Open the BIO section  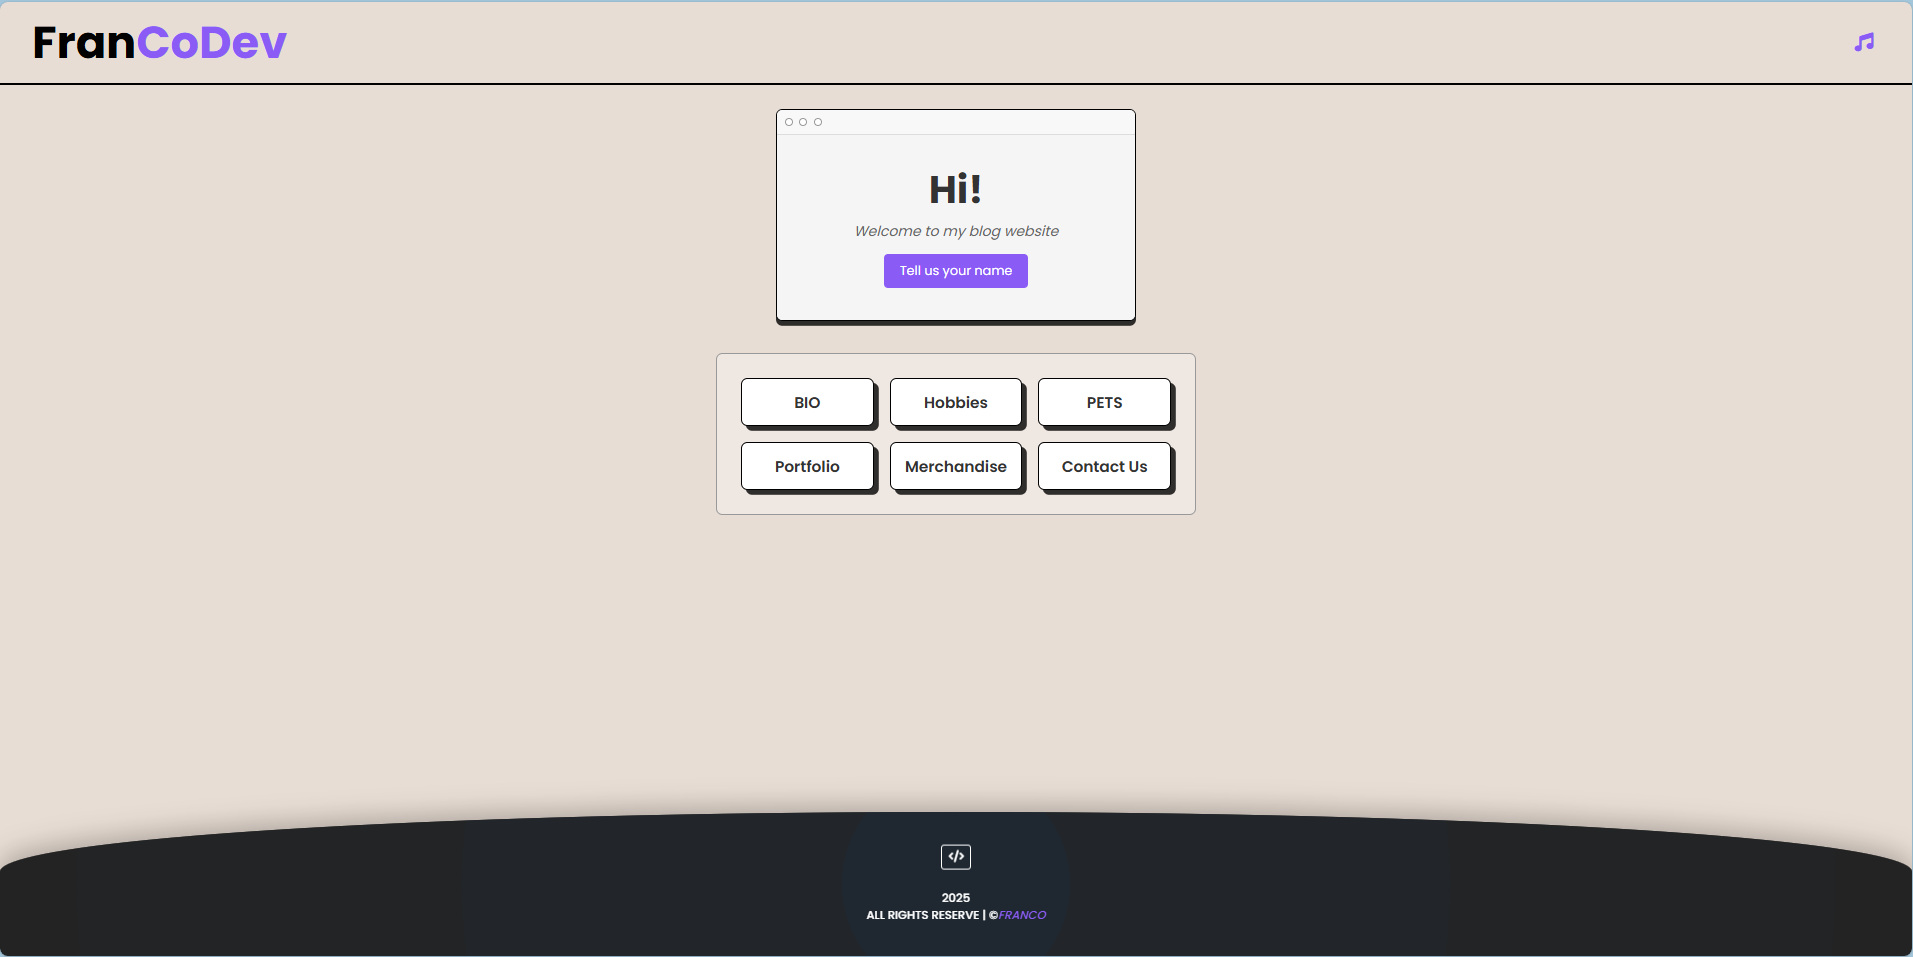click(807, 402)
